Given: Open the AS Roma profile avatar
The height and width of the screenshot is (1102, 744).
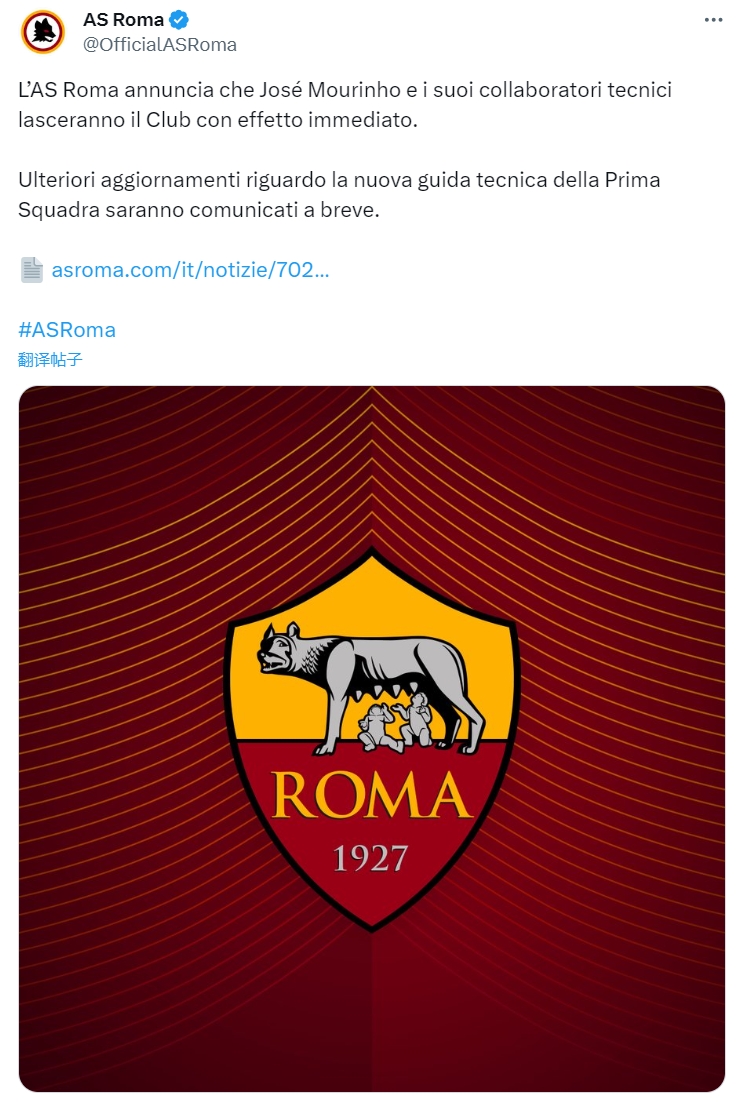Looking at the screenshot, I should tap(43, 32).
